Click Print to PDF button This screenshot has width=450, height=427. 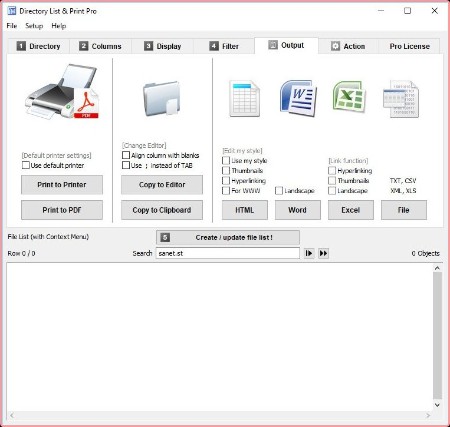(x=62, y=210)
